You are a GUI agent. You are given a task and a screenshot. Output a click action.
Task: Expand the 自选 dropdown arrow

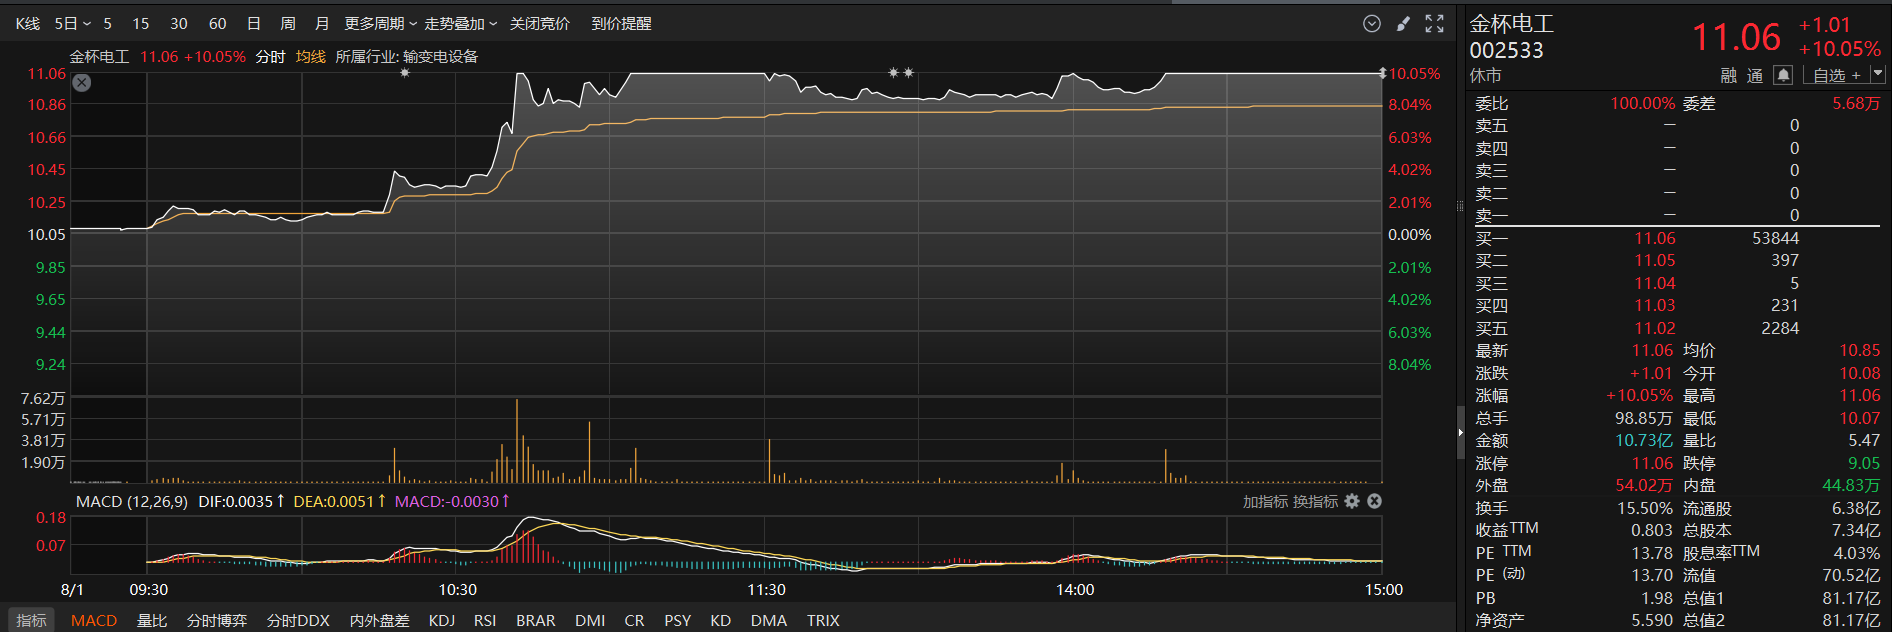coord(1877,74)
